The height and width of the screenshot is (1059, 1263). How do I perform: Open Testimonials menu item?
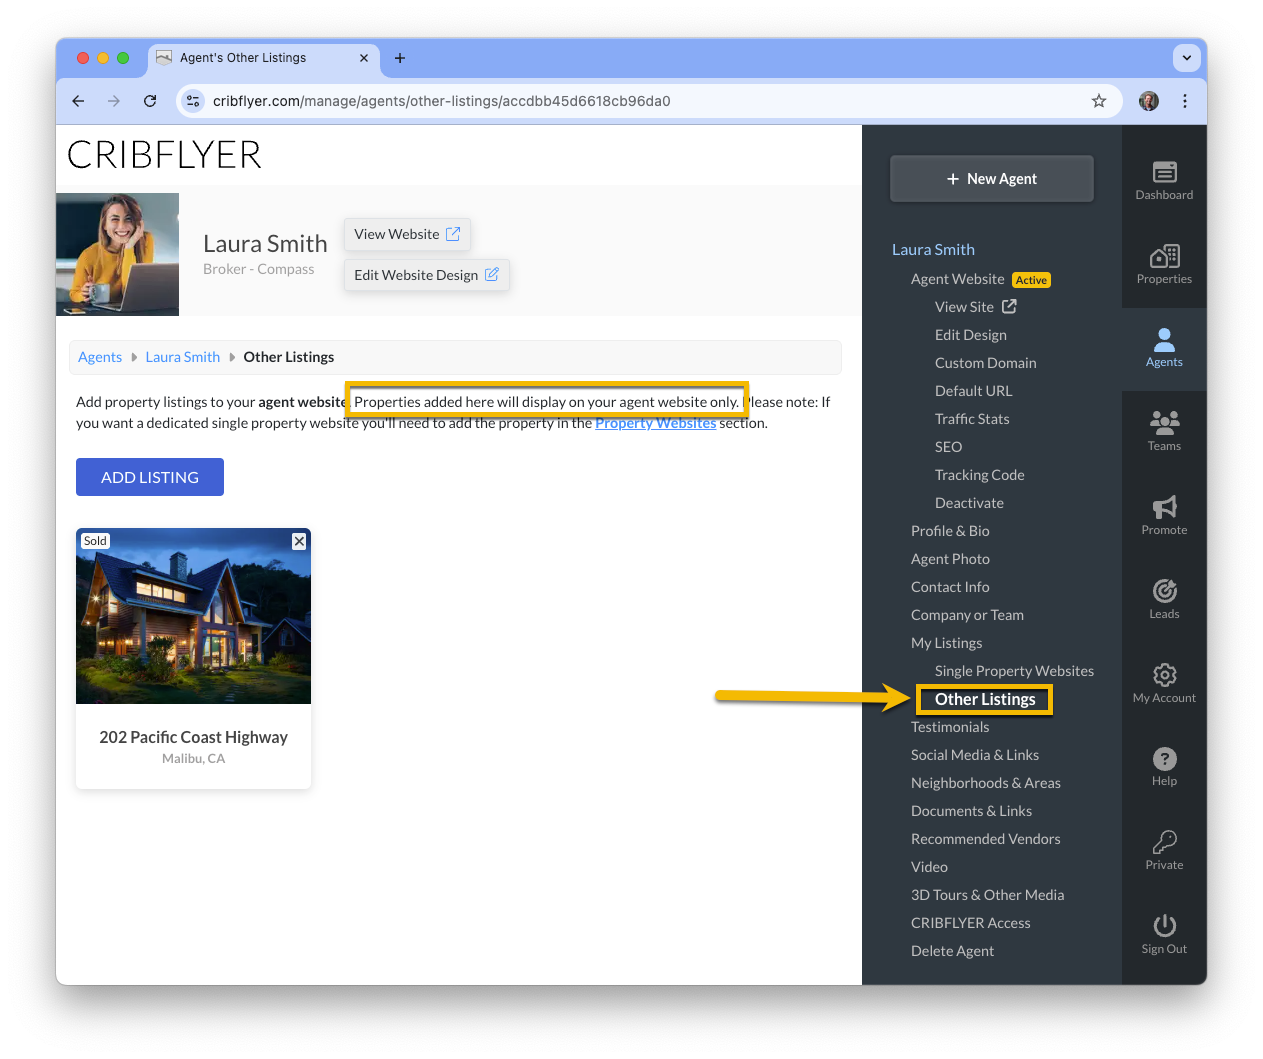950,727
